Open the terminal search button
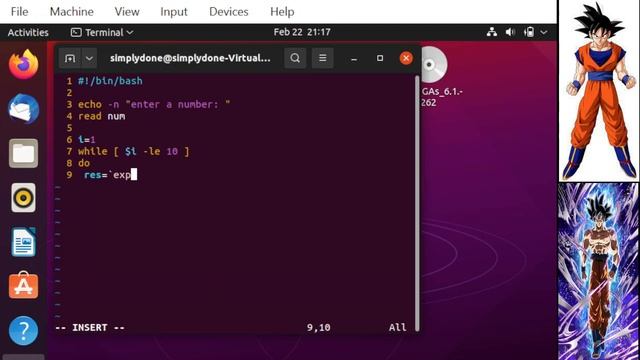Image resolution: width=640 pixels, height=360 pixels. click(295, 58)
